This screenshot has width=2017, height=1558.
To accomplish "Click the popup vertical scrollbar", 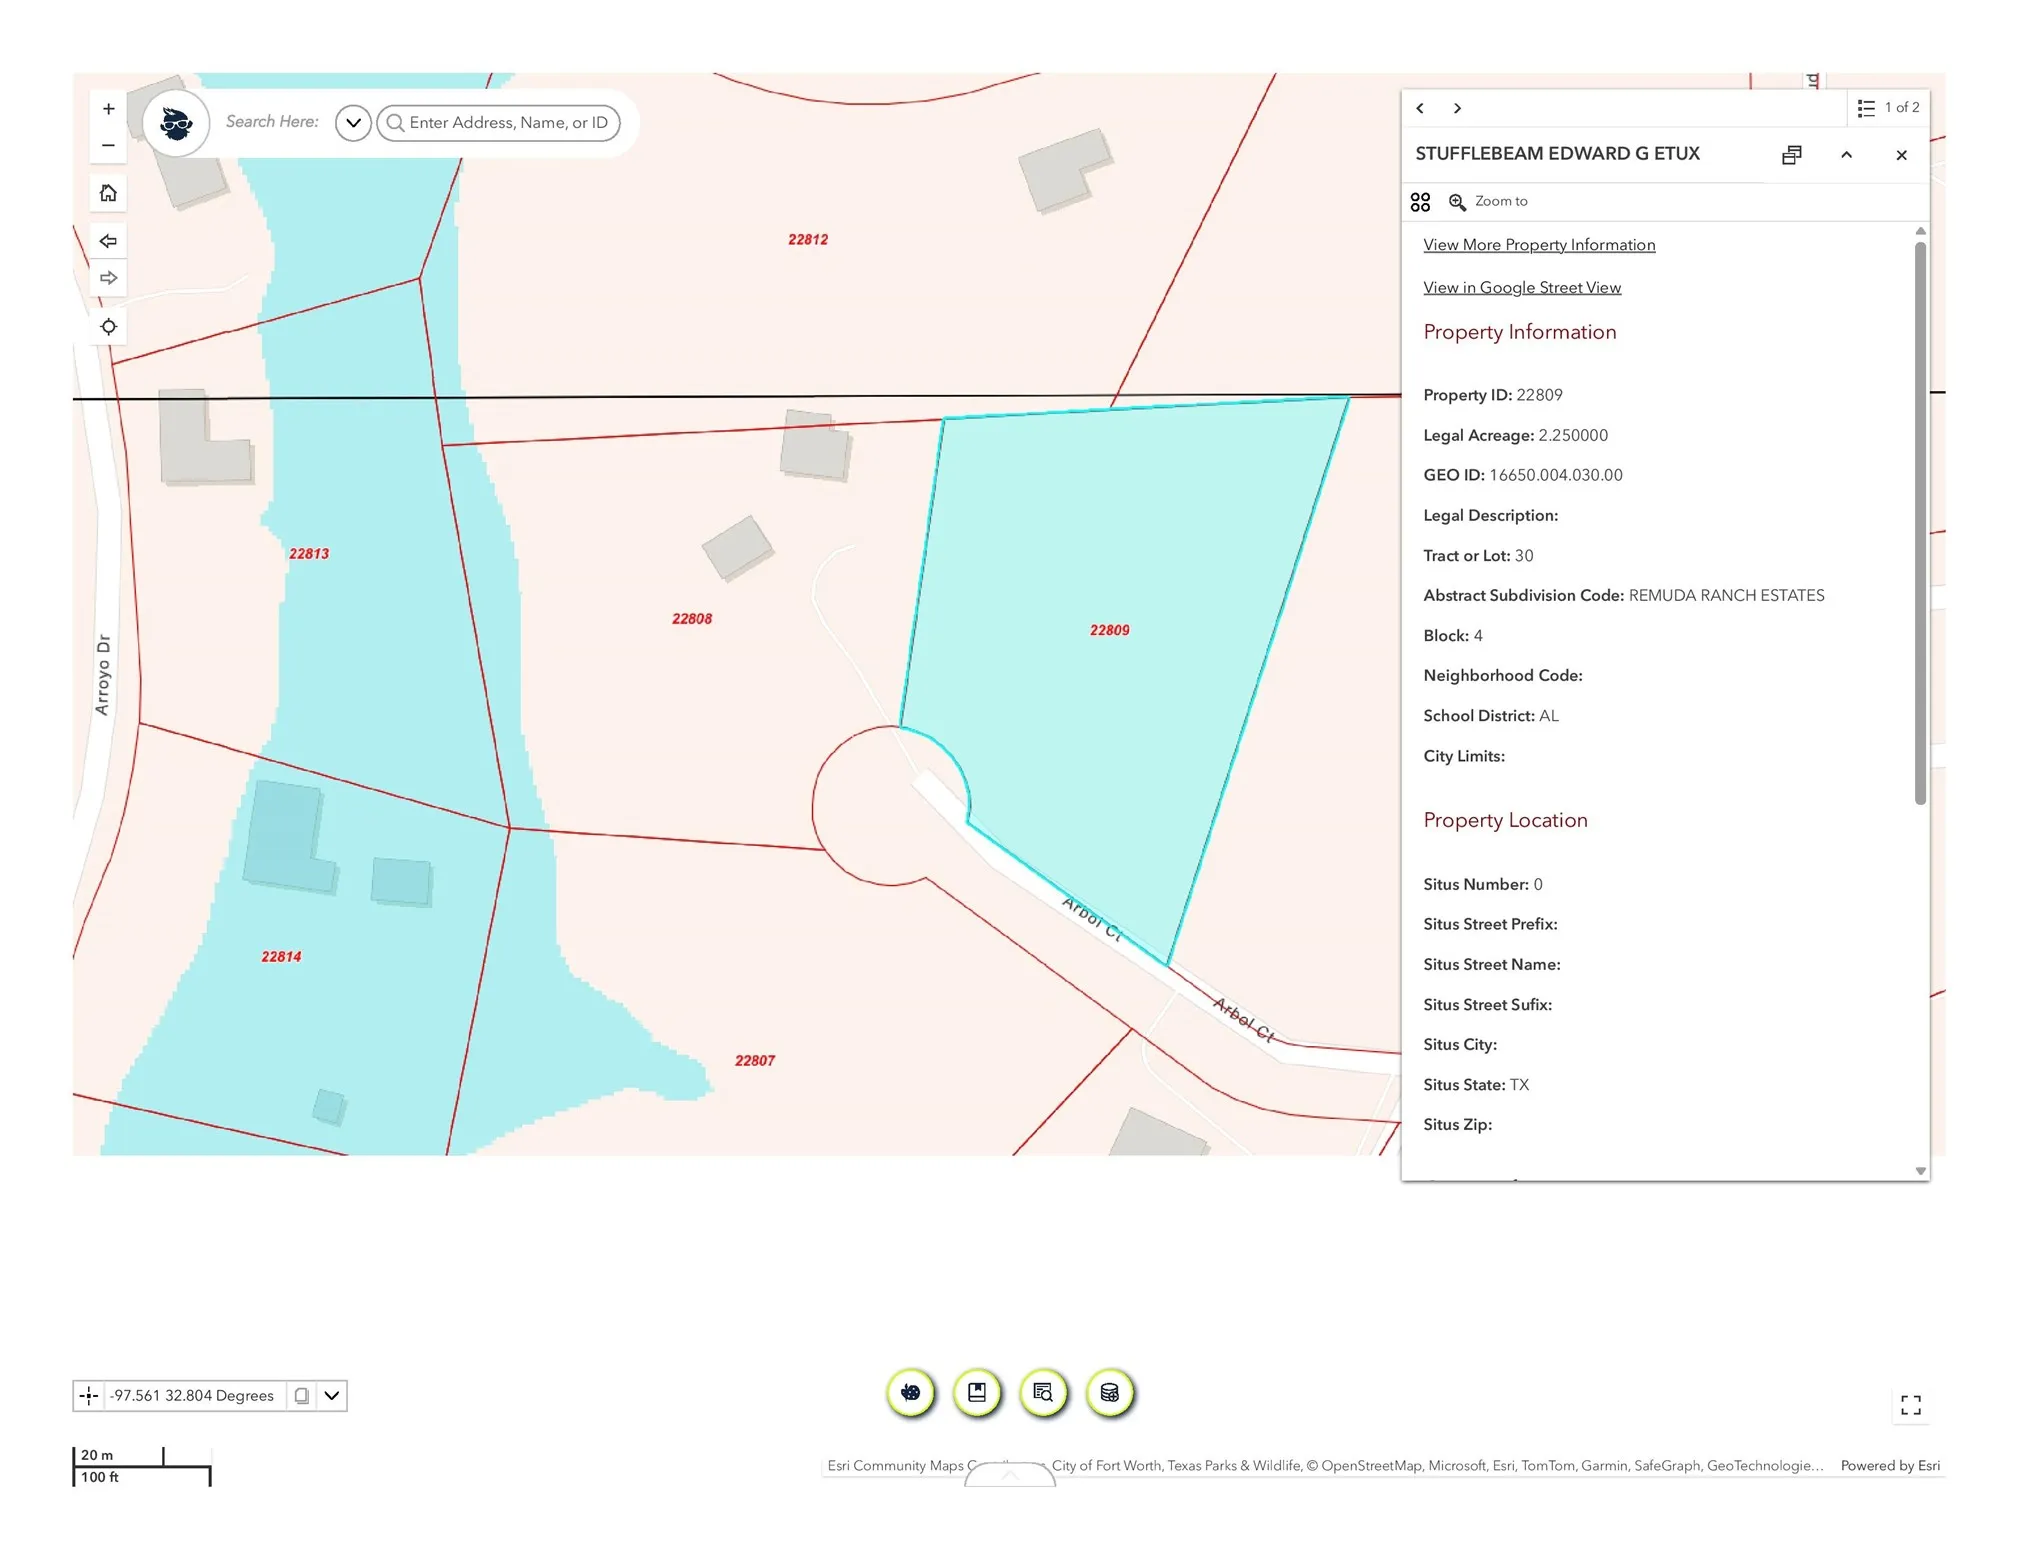I will coord(1920,523).
